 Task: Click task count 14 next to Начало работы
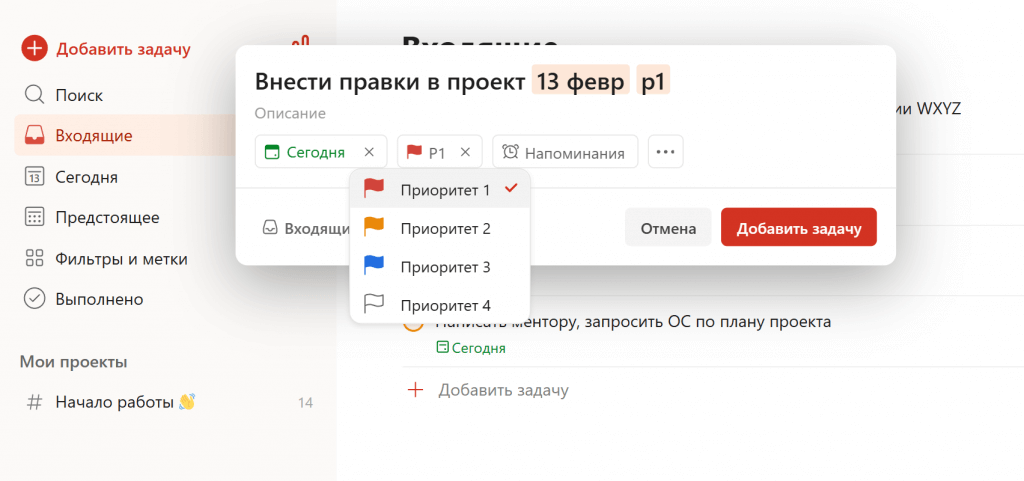point(305,403)
